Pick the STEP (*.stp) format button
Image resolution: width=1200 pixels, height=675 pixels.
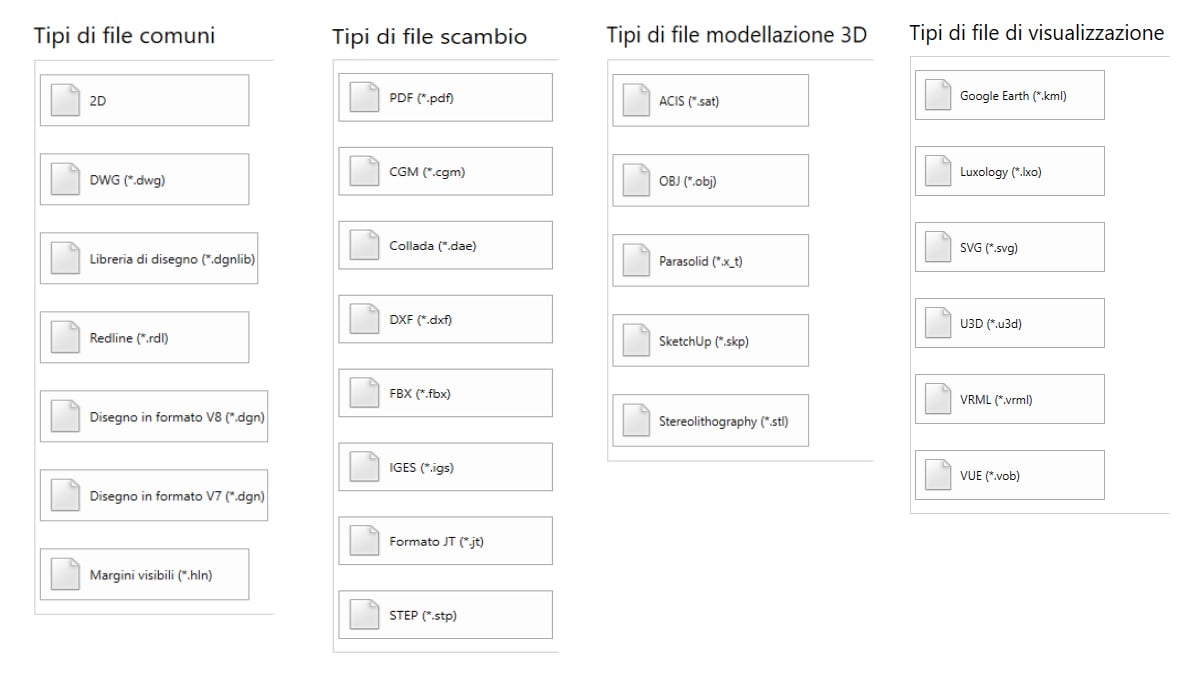(x=445, y=615)
